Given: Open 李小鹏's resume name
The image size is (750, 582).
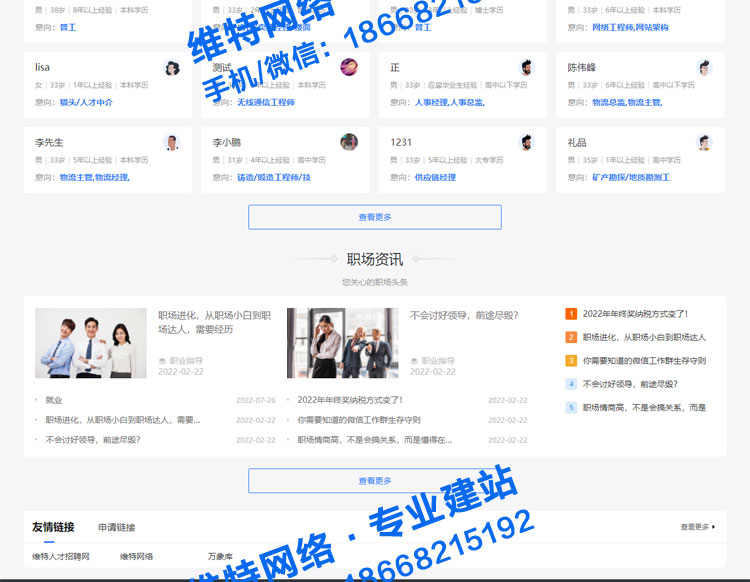Looking at the screenshot, I should pos(227,143).
